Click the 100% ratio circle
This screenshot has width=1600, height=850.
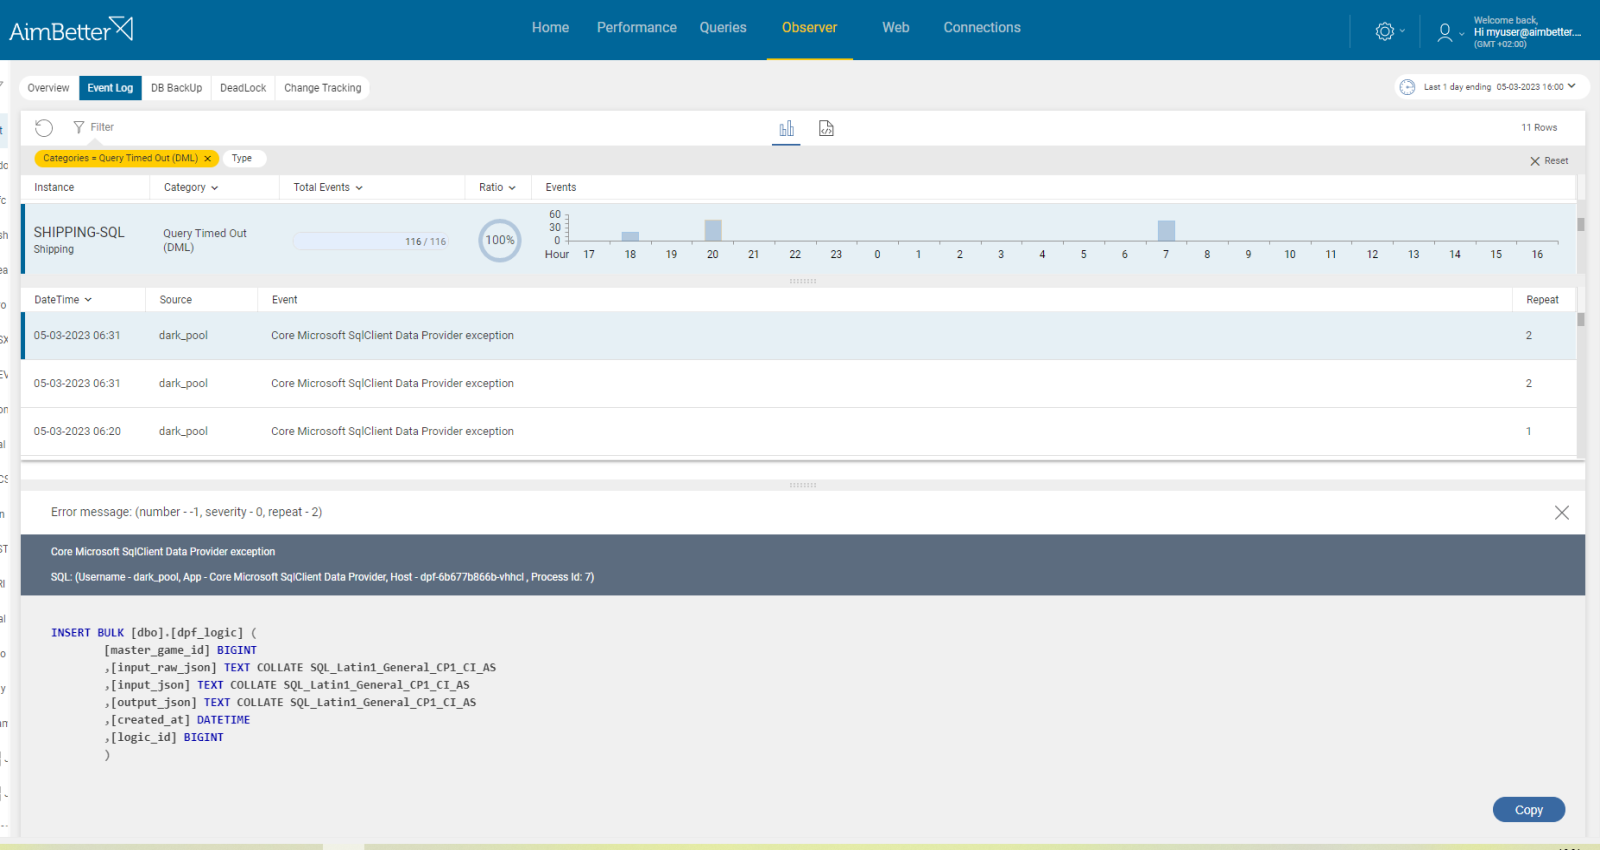coord(500,240)
